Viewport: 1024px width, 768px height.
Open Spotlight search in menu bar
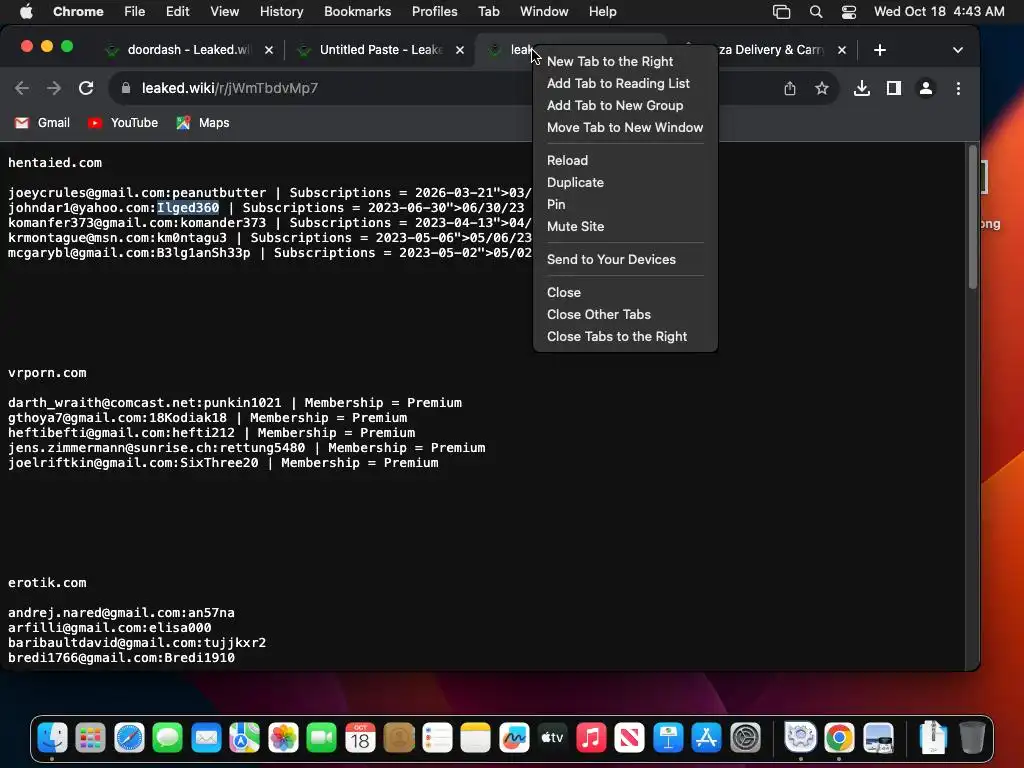[816, 12]
